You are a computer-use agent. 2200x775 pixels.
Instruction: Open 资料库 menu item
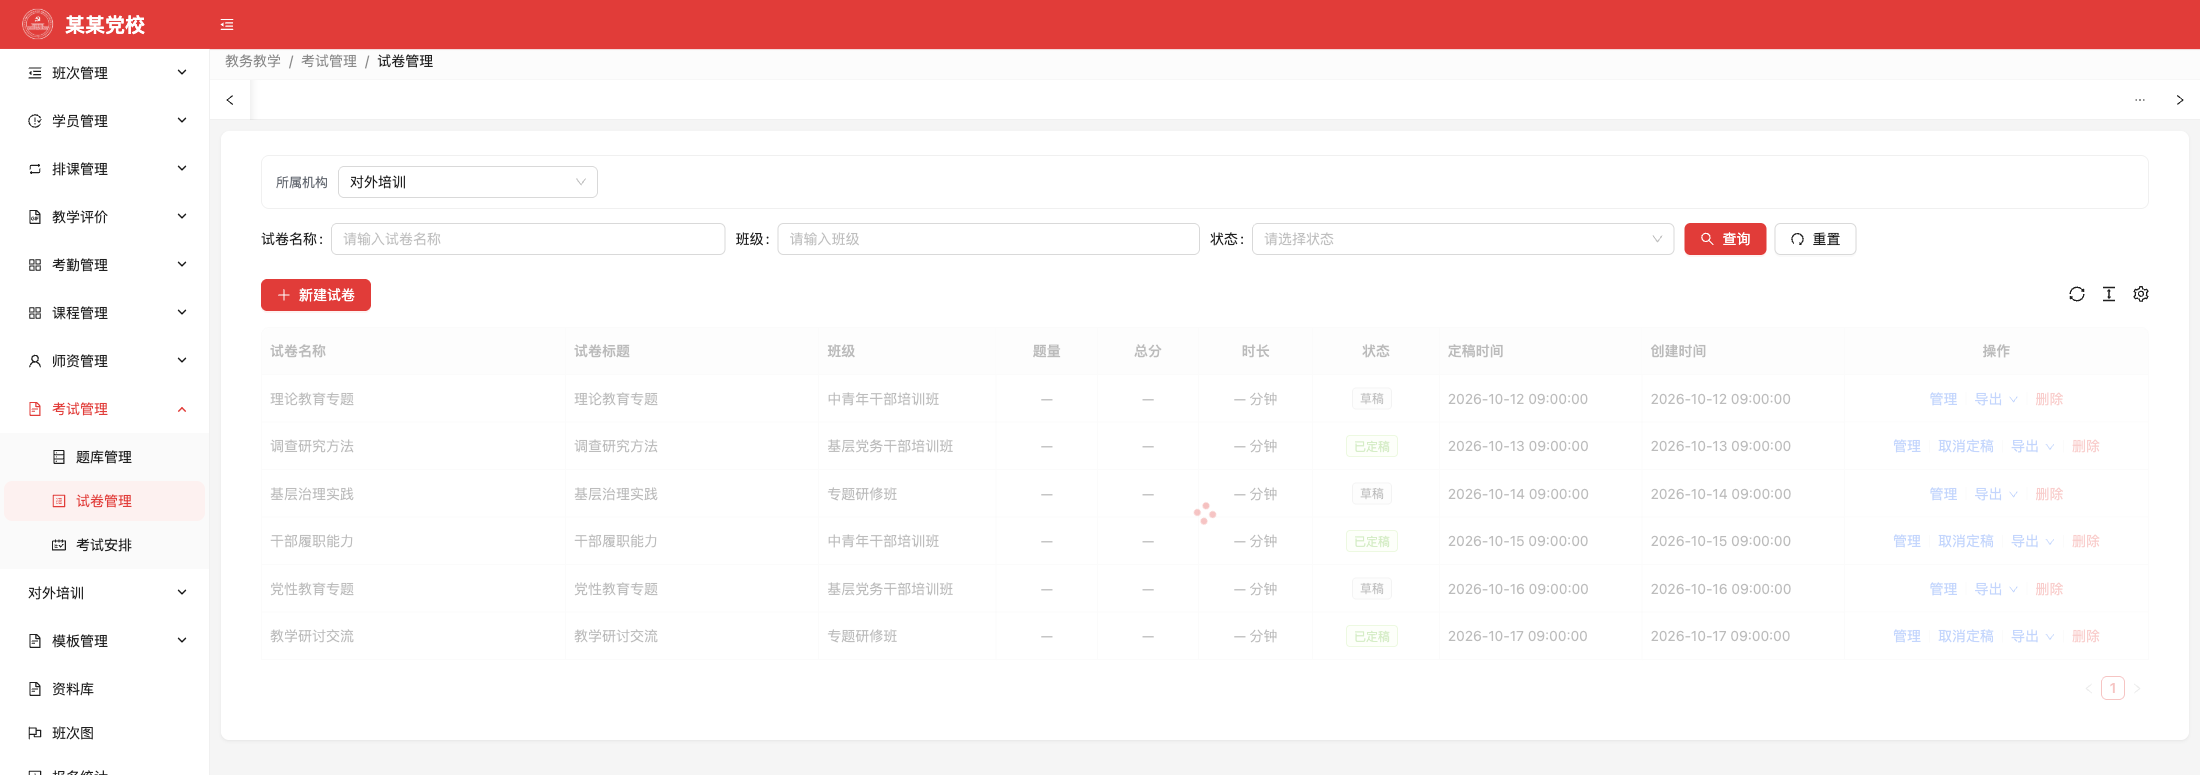tap(105, 689)
